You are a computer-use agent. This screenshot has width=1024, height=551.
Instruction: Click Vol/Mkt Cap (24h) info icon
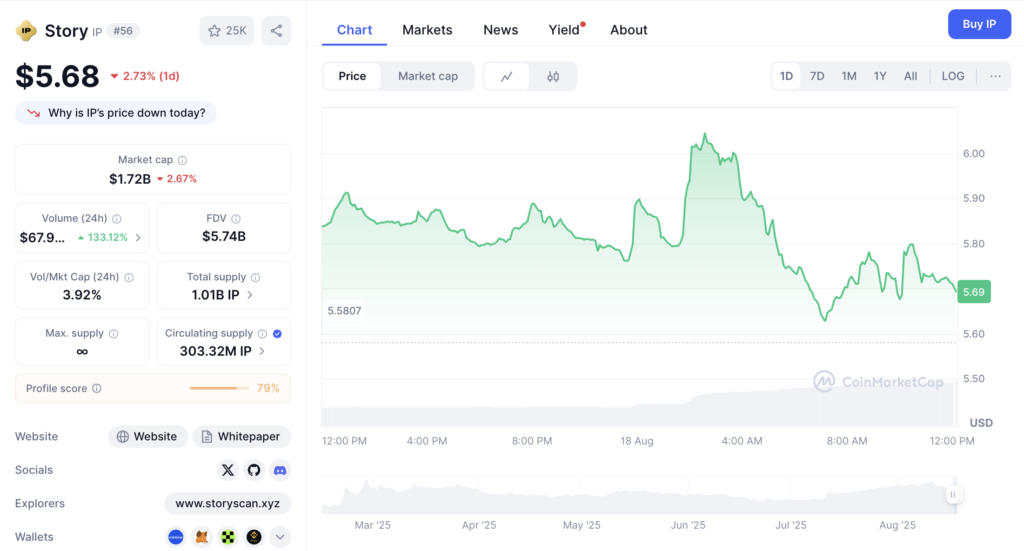pos(129,277)
